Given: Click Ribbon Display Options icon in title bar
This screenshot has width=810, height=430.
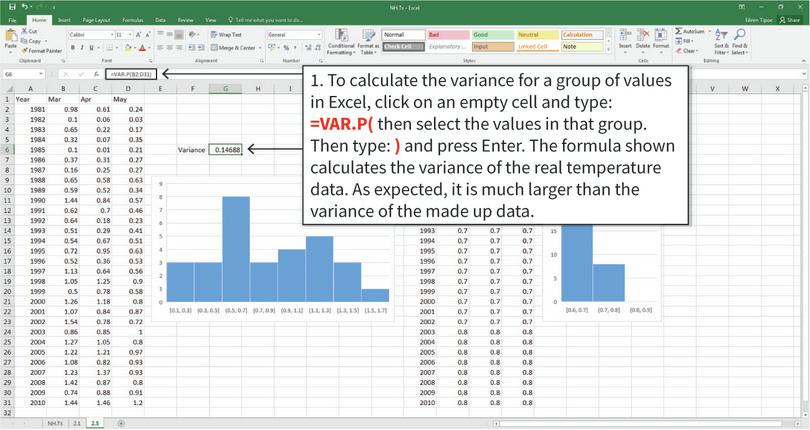Looking at the screenshot, I should coord(742,7).
